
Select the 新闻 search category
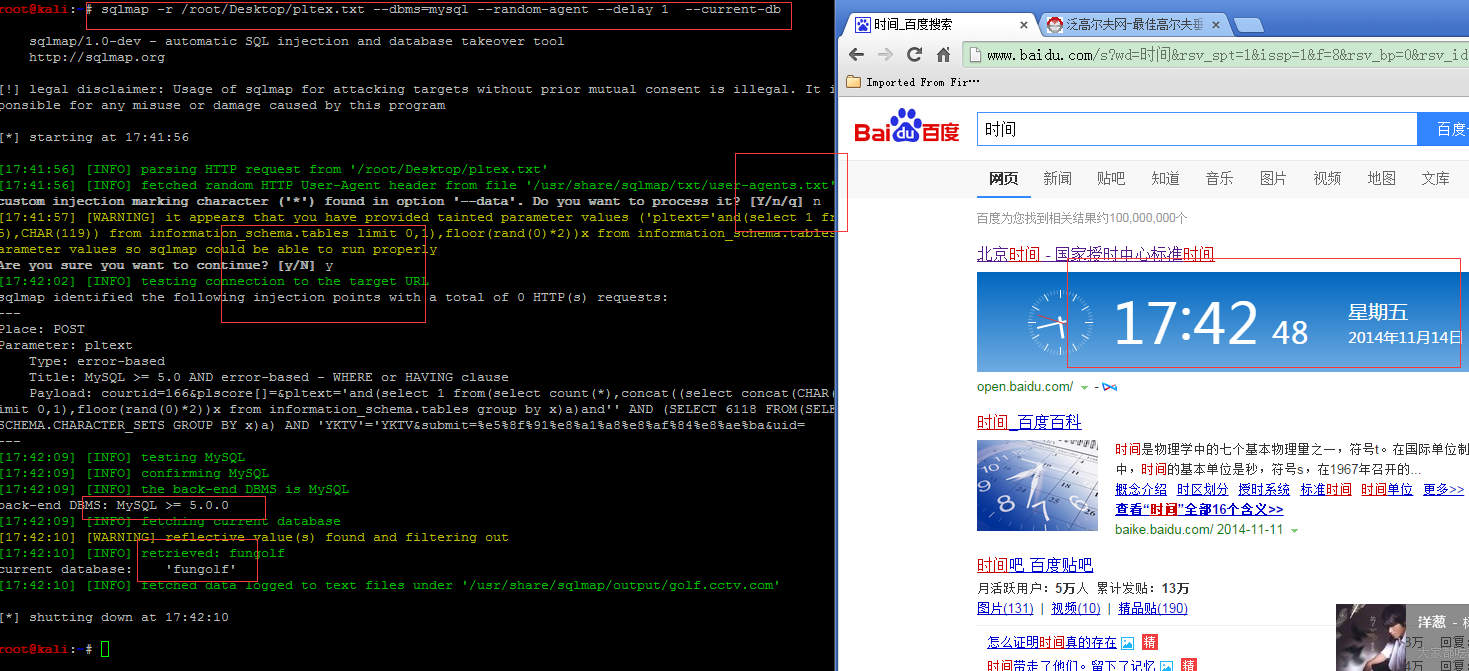click(1057, 178)
